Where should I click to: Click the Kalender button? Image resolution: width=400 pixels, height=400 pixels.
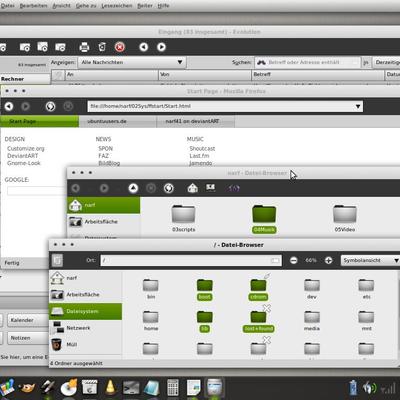click(x=28, y=320)
